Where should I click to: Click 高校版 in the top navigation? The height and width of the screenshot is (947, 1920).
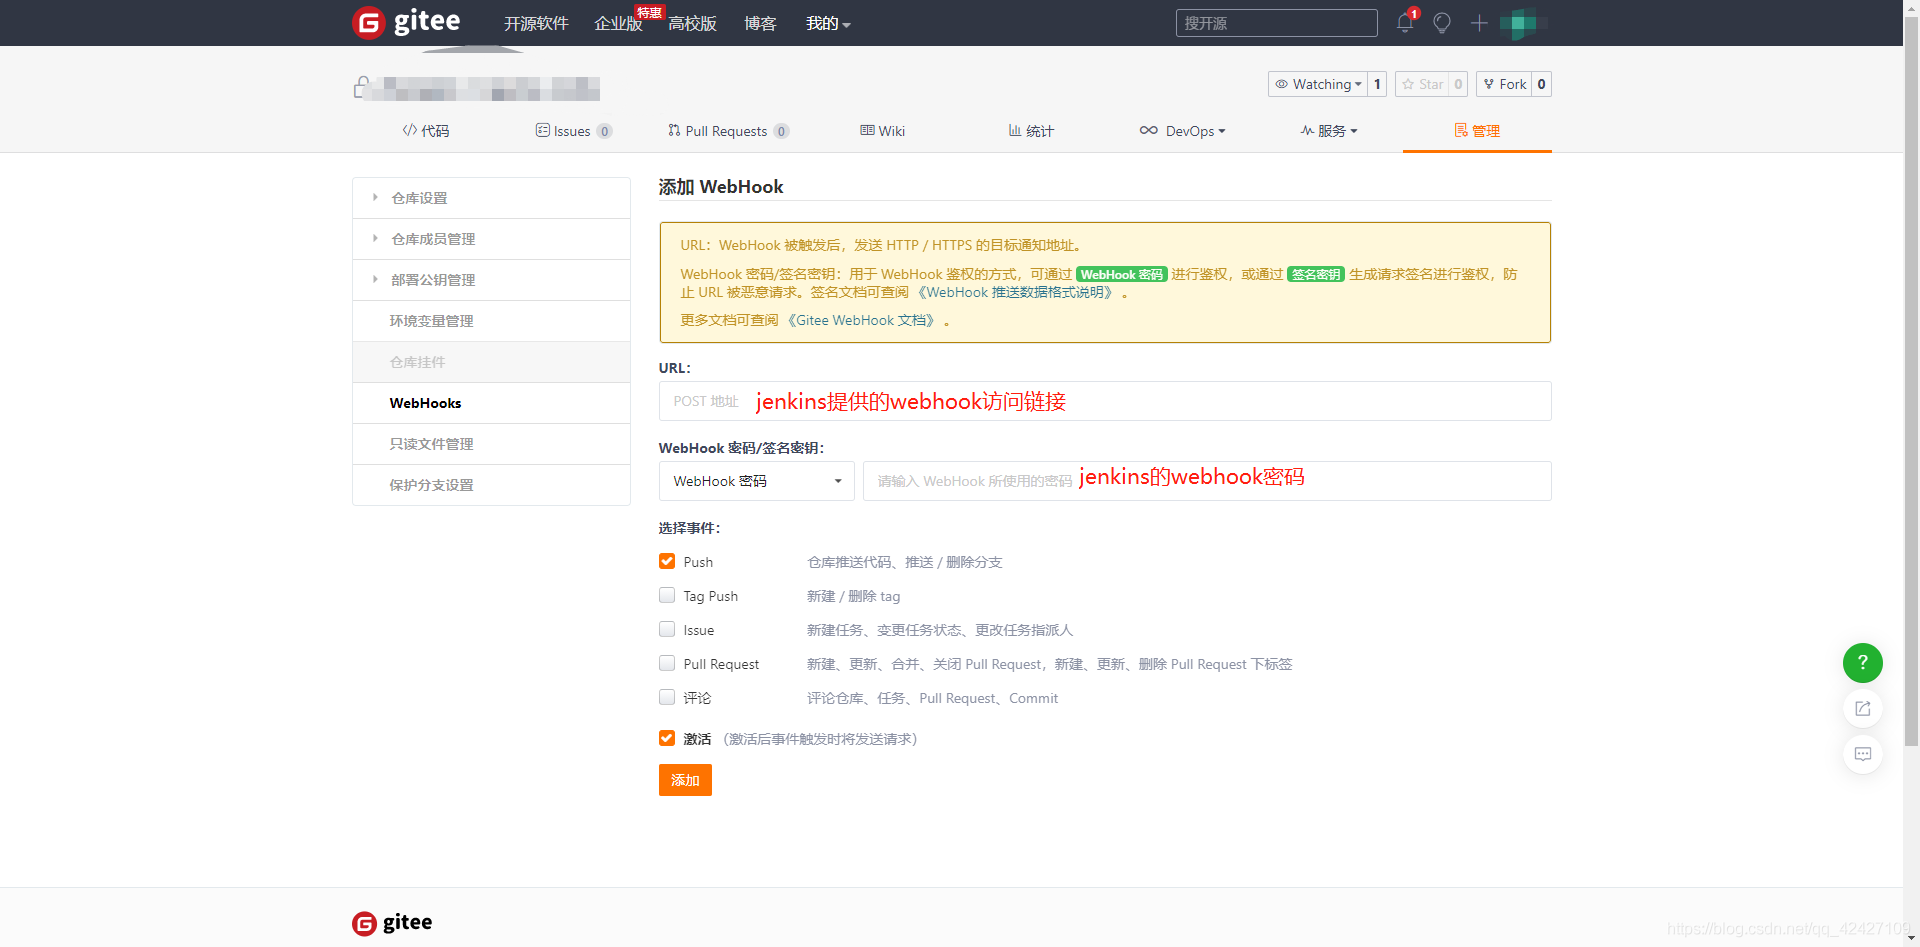pyautogui.click(x=692, y=23)
